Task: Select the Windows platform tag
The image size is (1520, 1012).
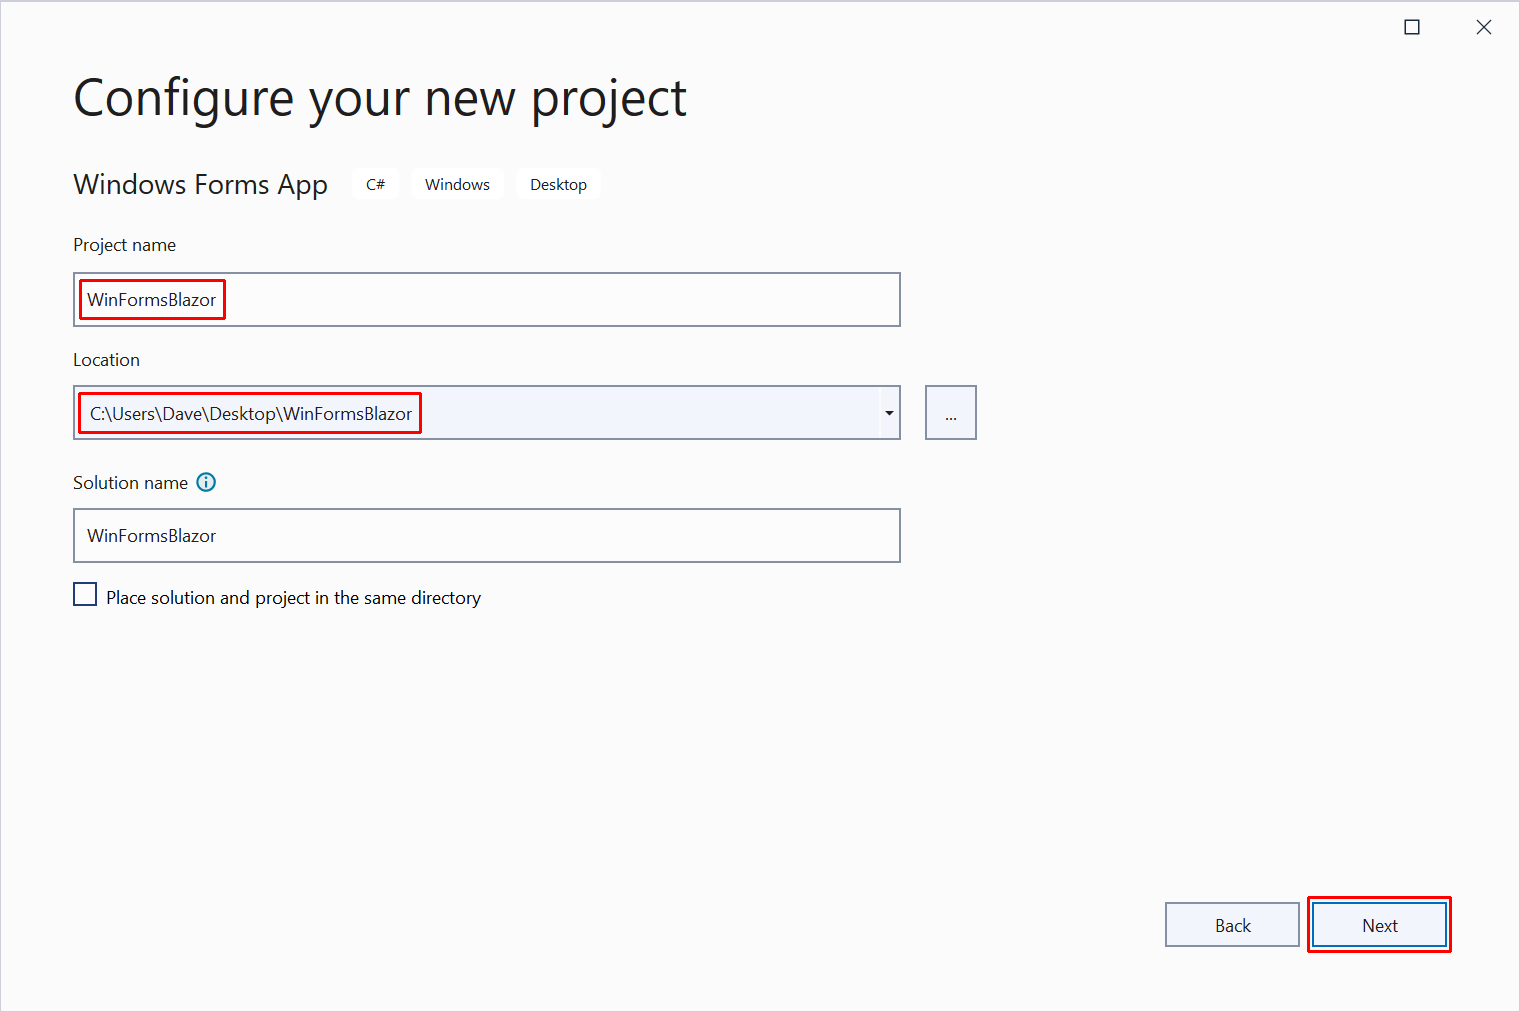Action: click(x=457, y=184)
